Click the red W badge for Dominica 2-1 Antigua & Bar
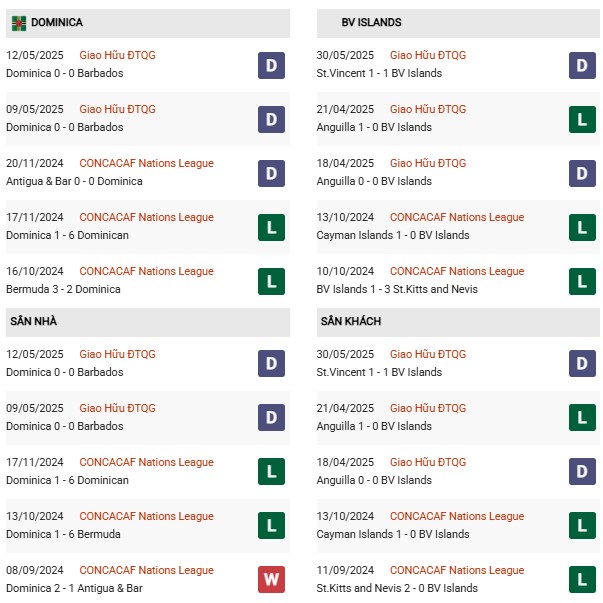This screenshot has width=603, height=603. pyautogui.click(x=271, y=579)
